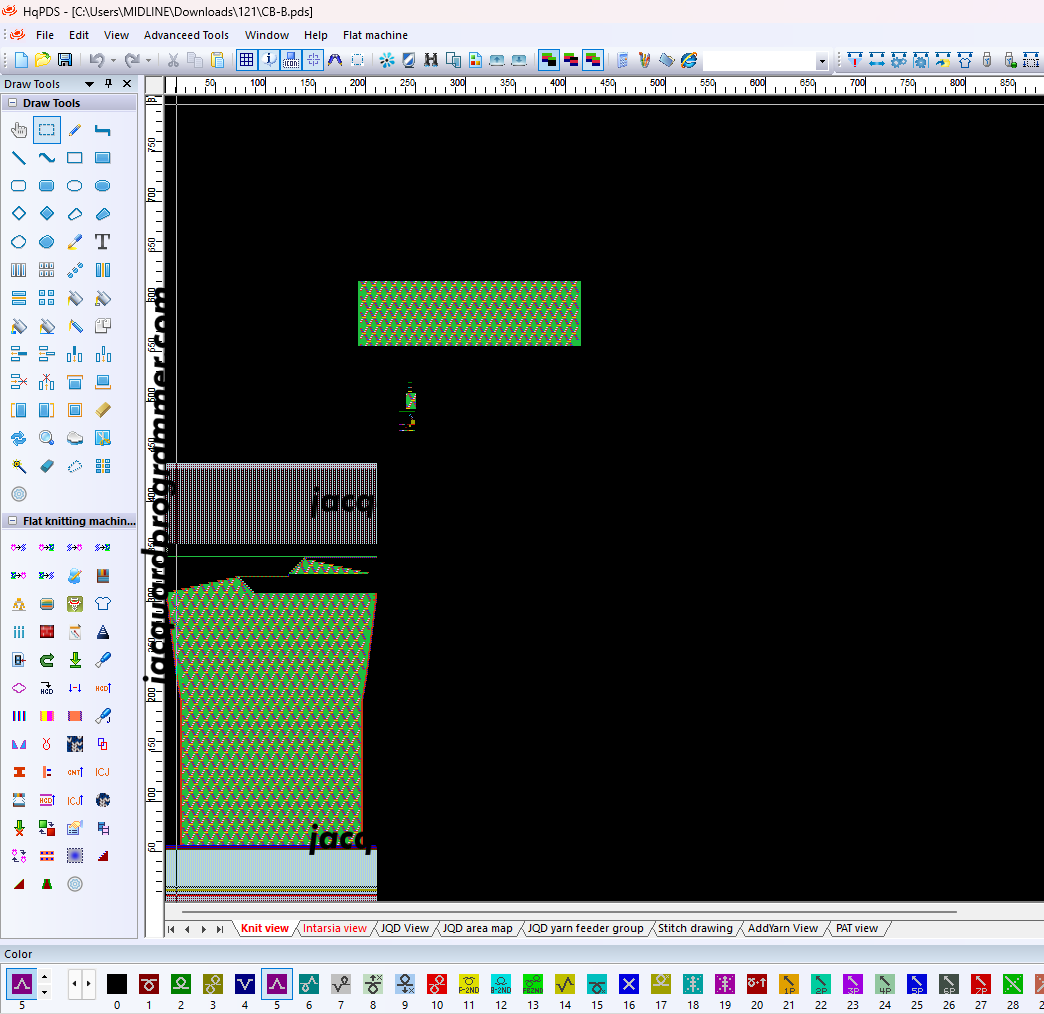Pick the filled diamond shape tool
The width and height of the screenshot is (1044, 1014).
pos(46,214)
